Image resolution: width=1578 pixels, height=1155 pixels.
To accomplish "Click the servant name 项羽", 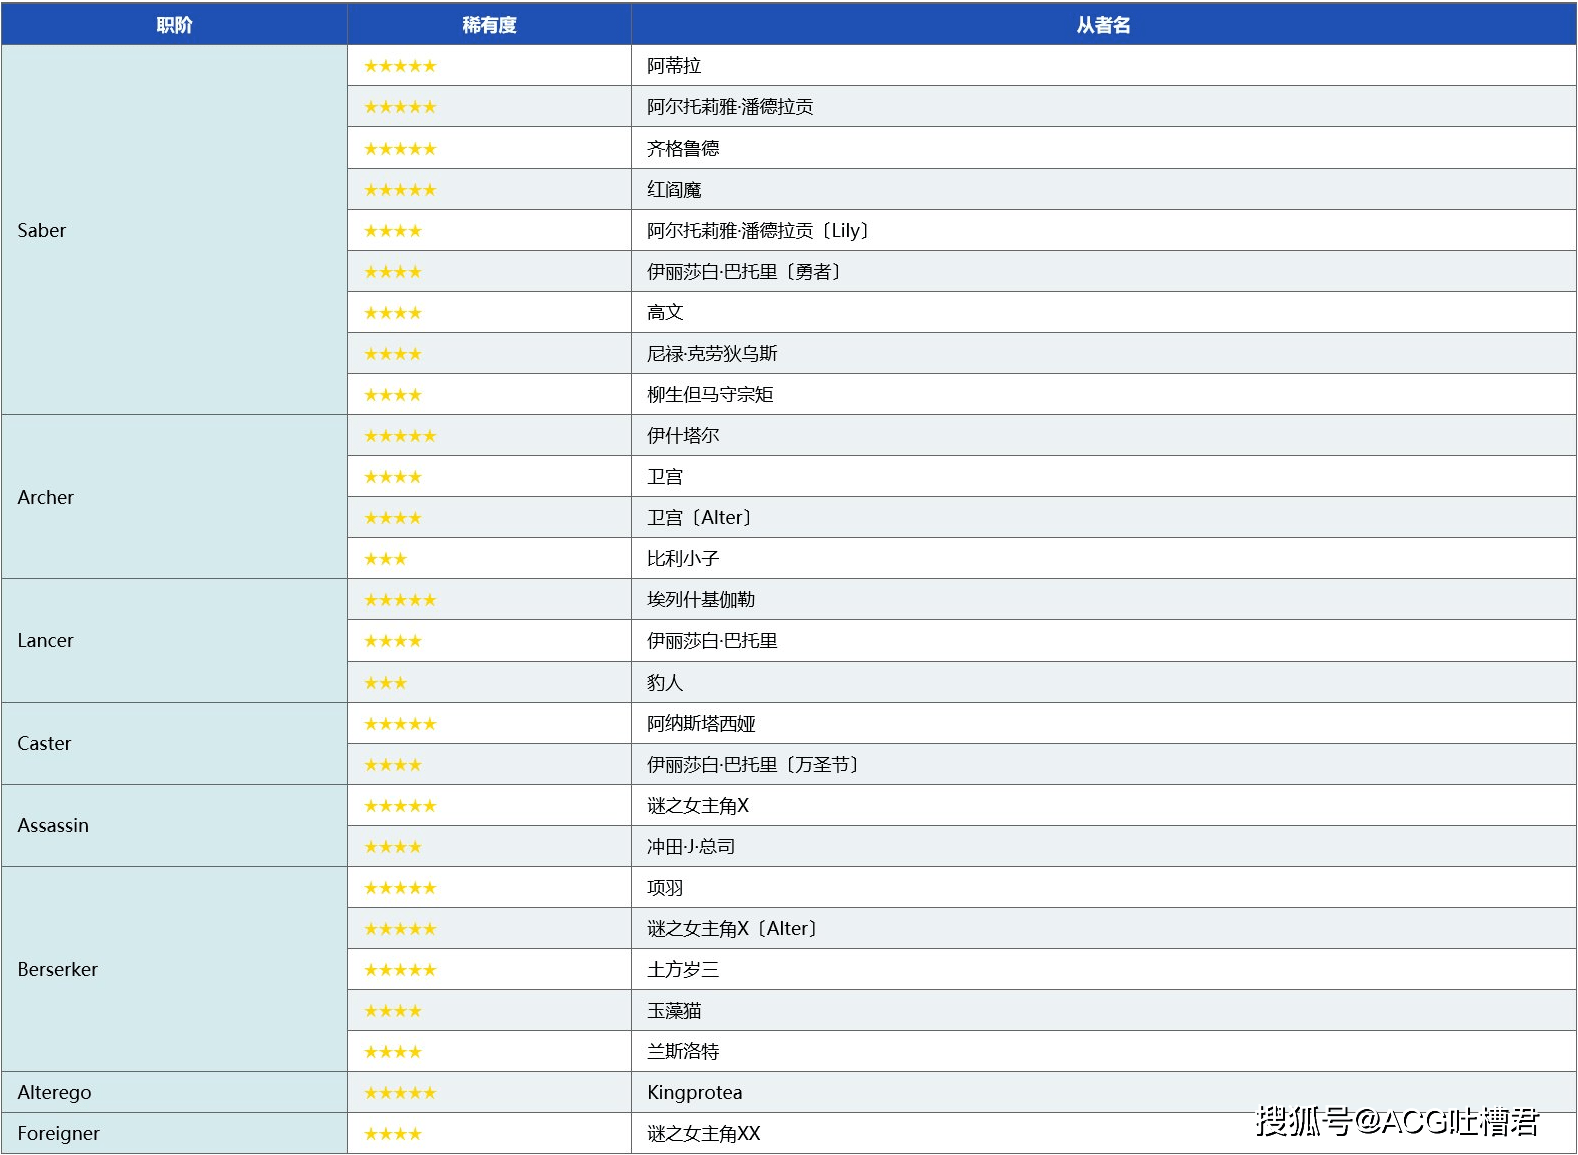I will [x=665, y=887].
